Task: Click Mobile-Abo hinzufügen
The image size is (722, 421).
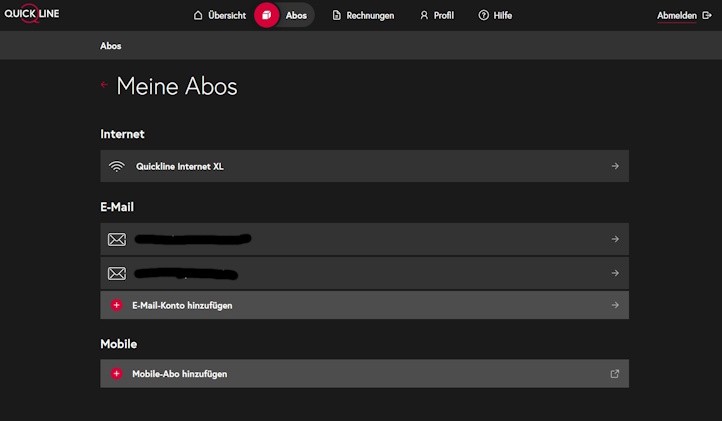Action: coord(365,374)
